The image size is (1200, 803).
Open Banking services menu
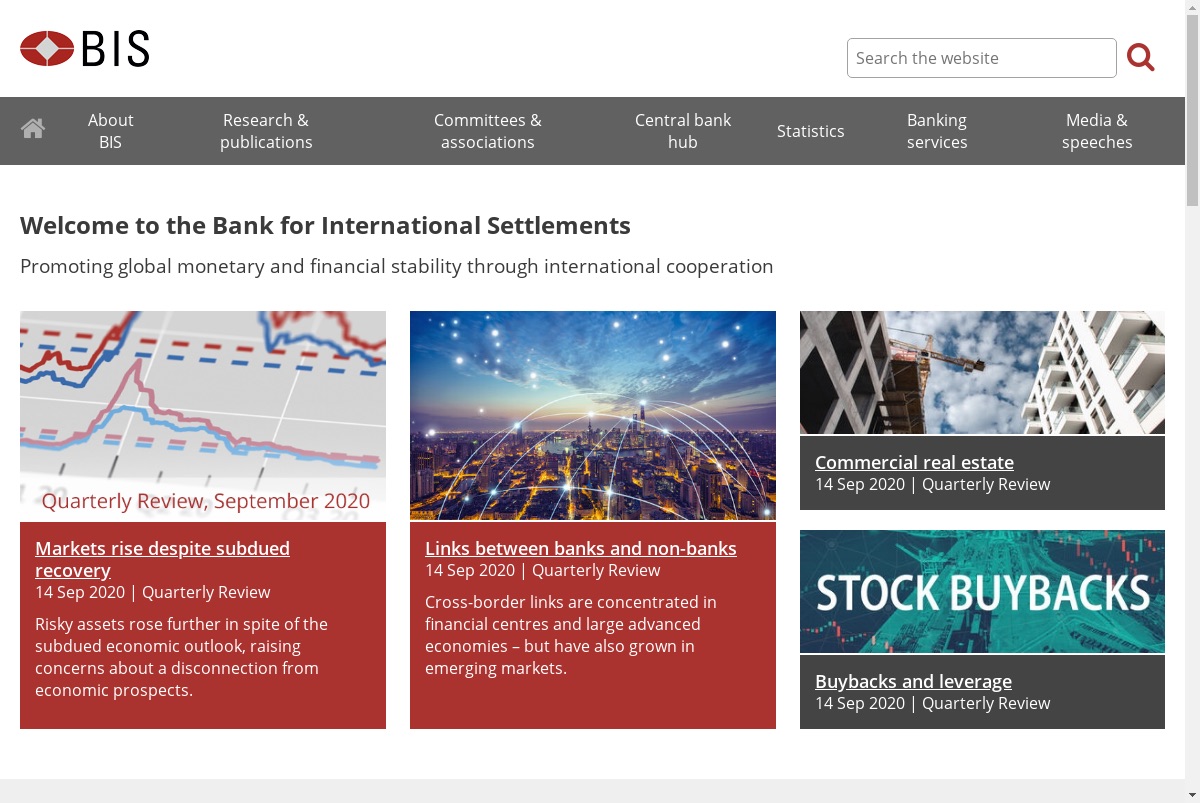937,131
